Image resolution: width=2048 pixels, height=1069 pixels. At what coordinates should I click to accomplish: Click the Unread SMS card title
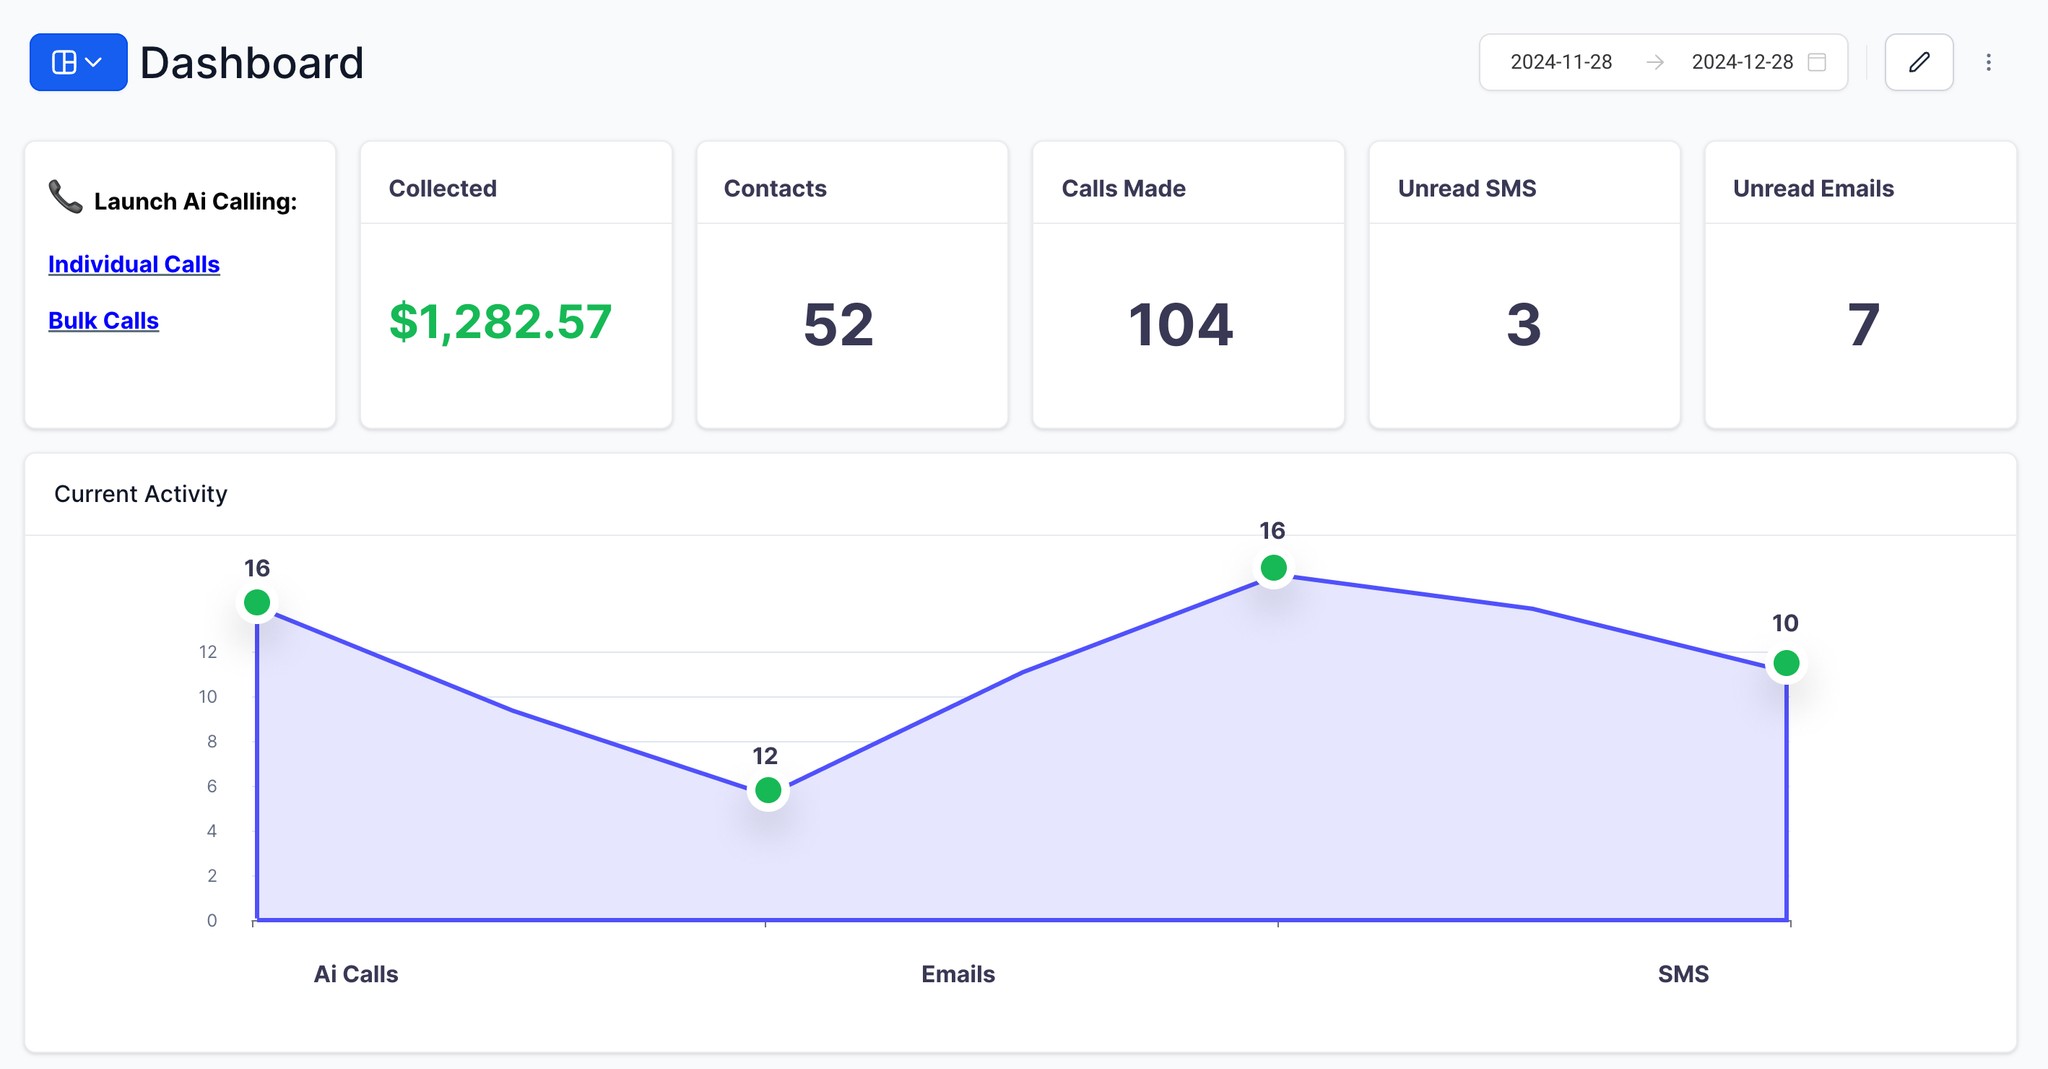click(1467, 188)
